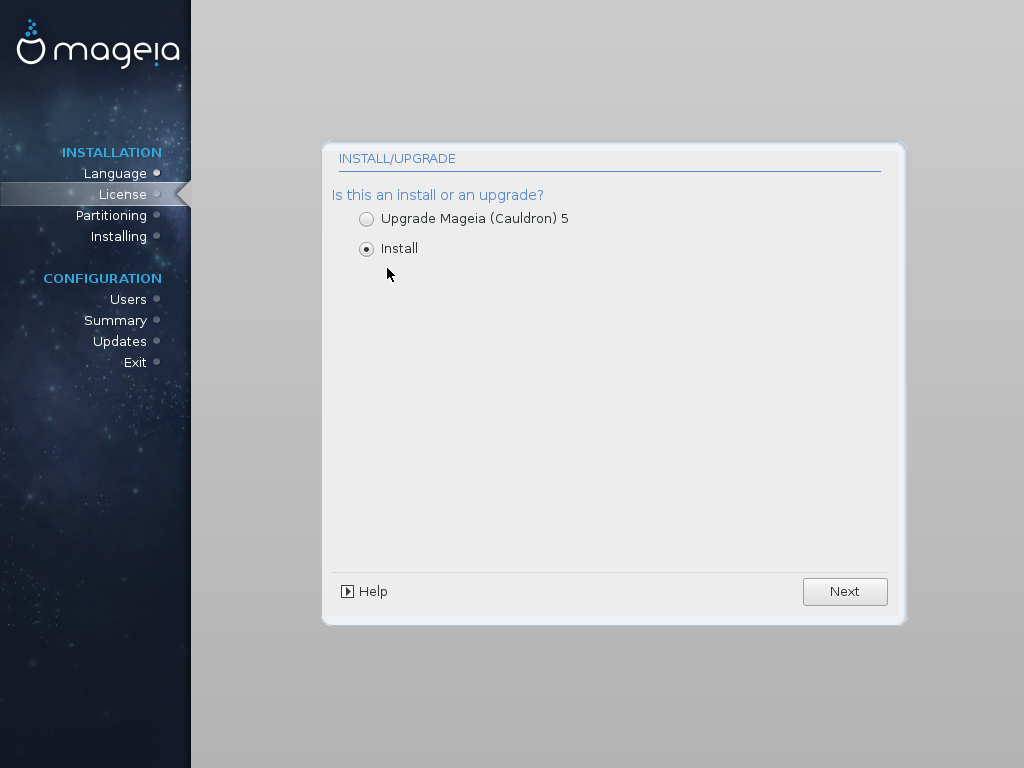
Task: Click the Help expander triangle icon
Action: (x=347, y=592)
